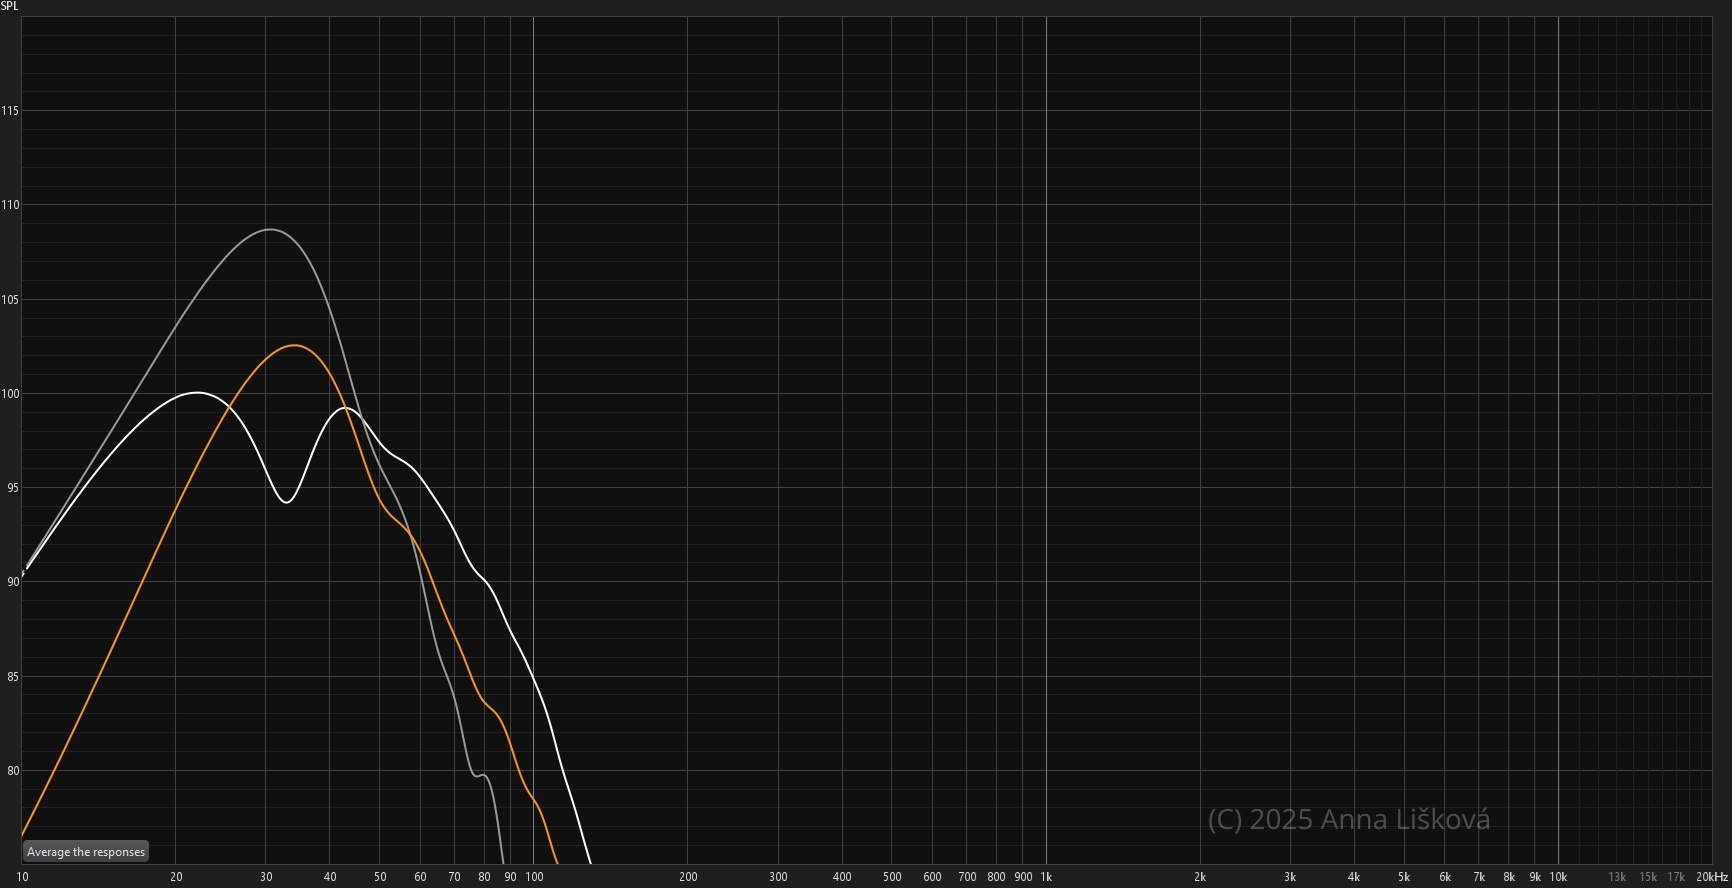Screen dimensions: 1732x888
Task: Click the peak of the gray curve
Action: (270, 230)
